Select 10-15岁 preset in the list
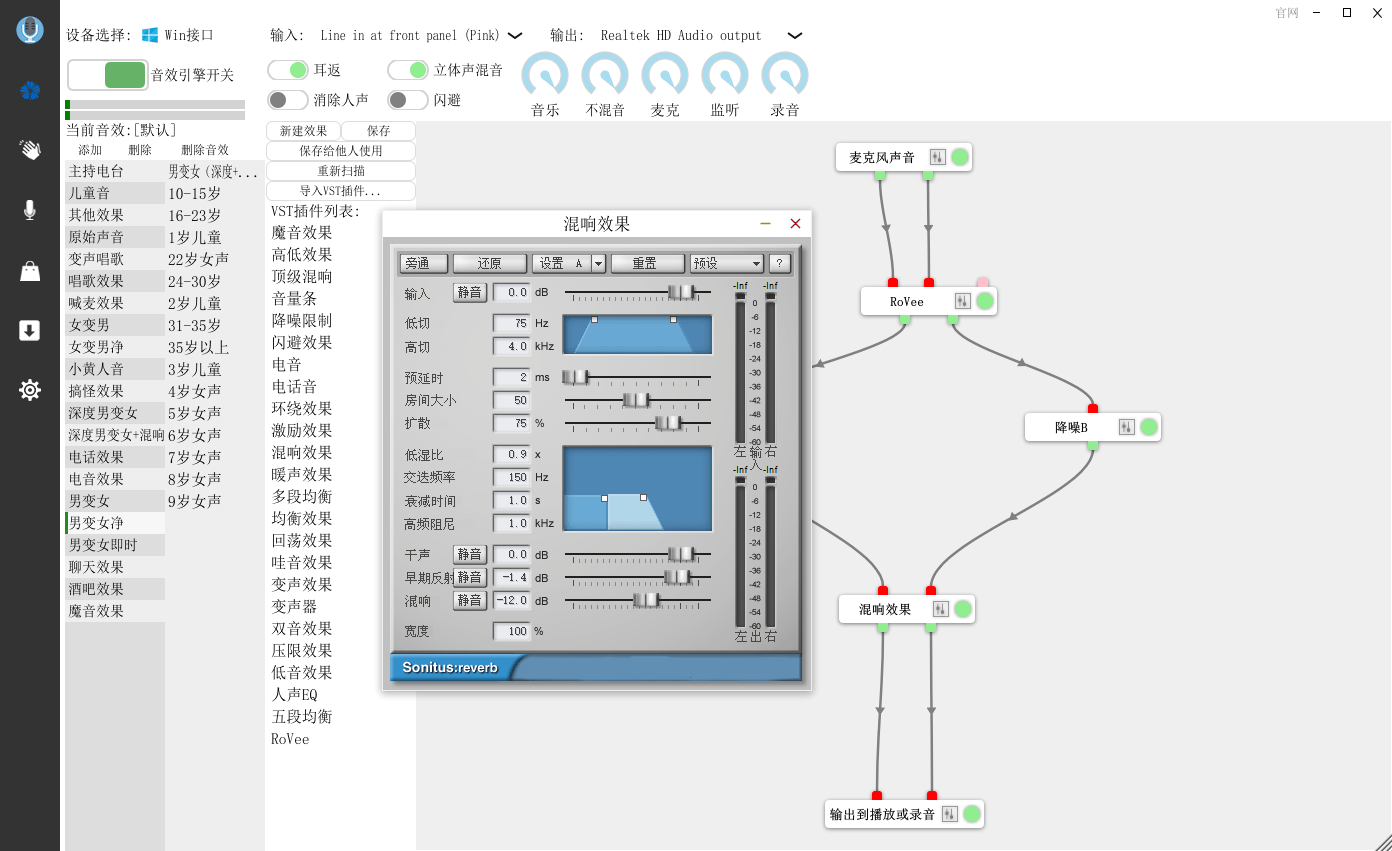The image size is (1392, 851). [195, 193]
